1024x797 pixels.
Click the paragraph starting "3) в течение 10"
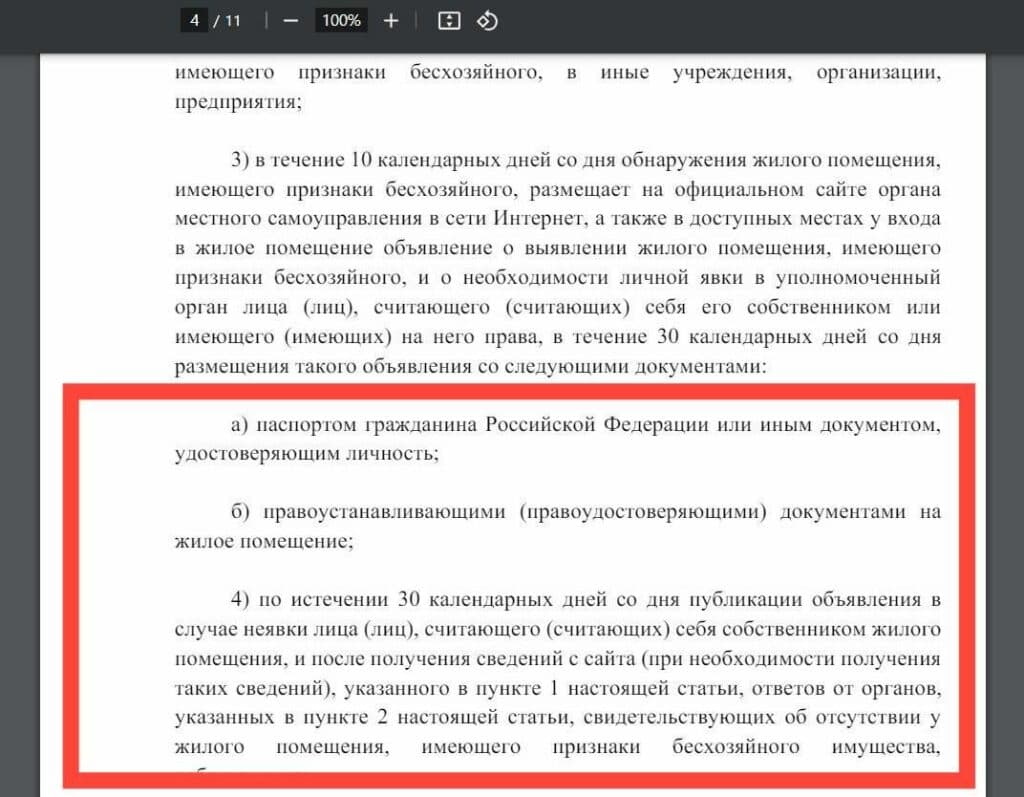(555, 161)
